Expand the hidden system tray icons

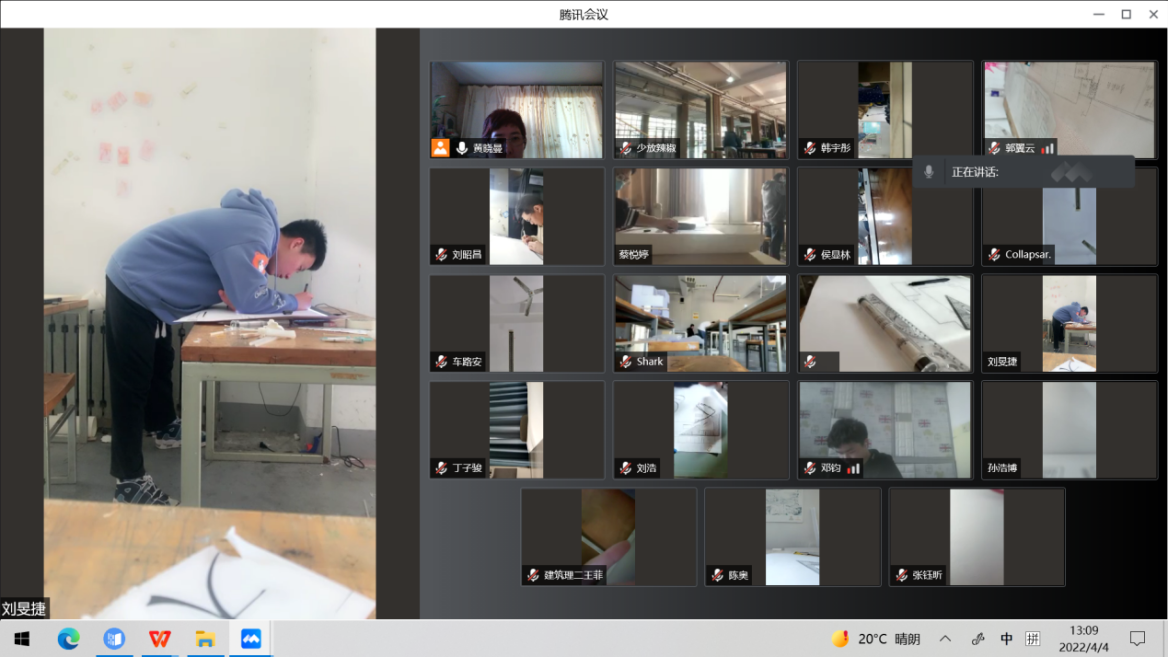coord(944,639)
